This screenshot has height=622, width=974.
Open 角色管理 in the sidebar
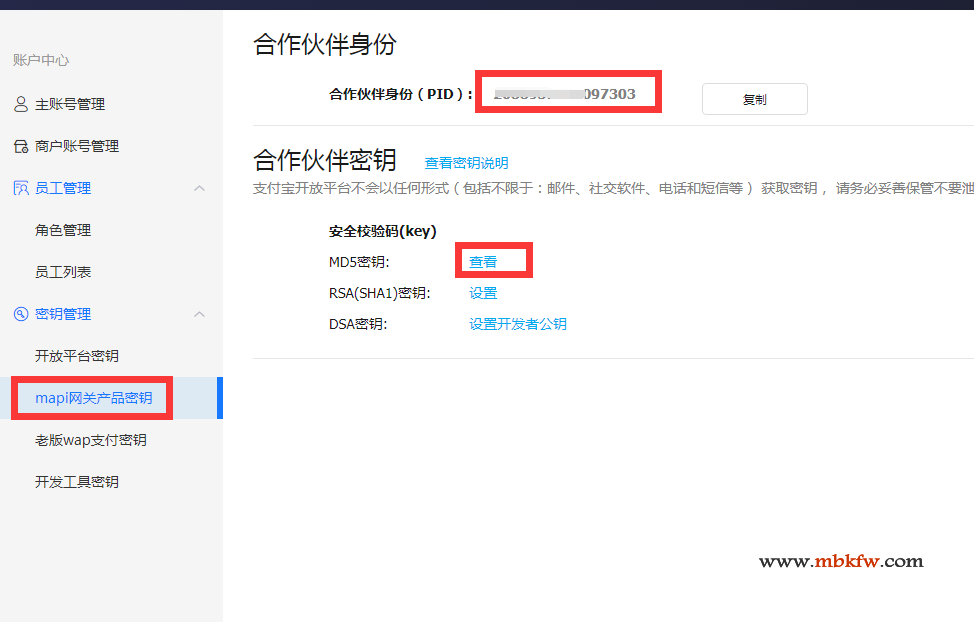pyautogui.click(x=63, y=230)
